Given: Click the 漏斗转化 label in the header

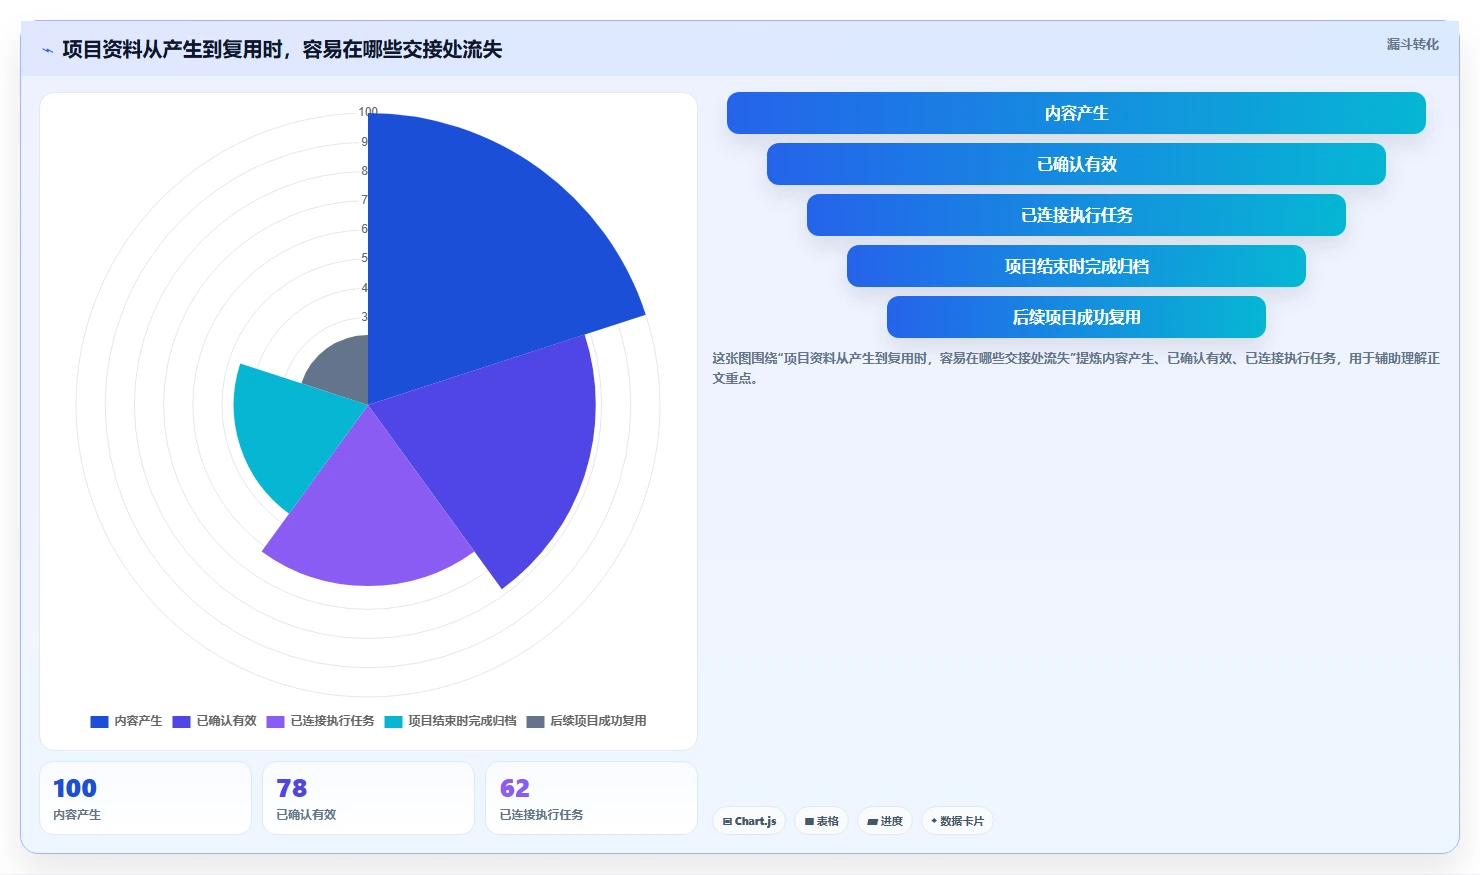Looking at the screenshot, I should click(1412, 44).
